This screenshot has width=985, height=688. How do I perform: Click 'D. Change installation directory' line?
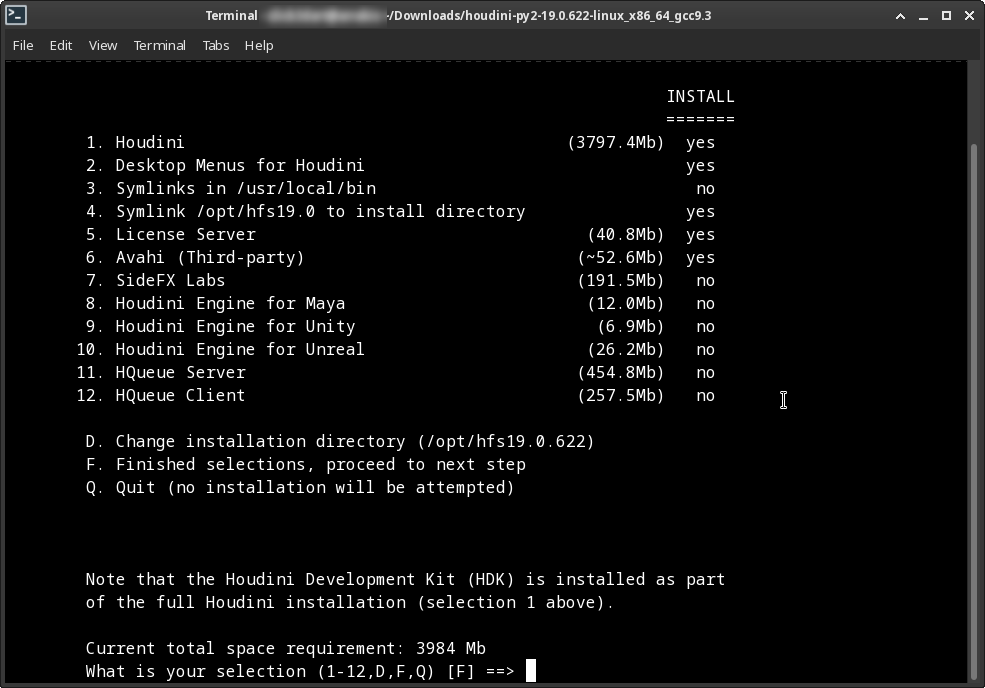click(x=340, y=442)
